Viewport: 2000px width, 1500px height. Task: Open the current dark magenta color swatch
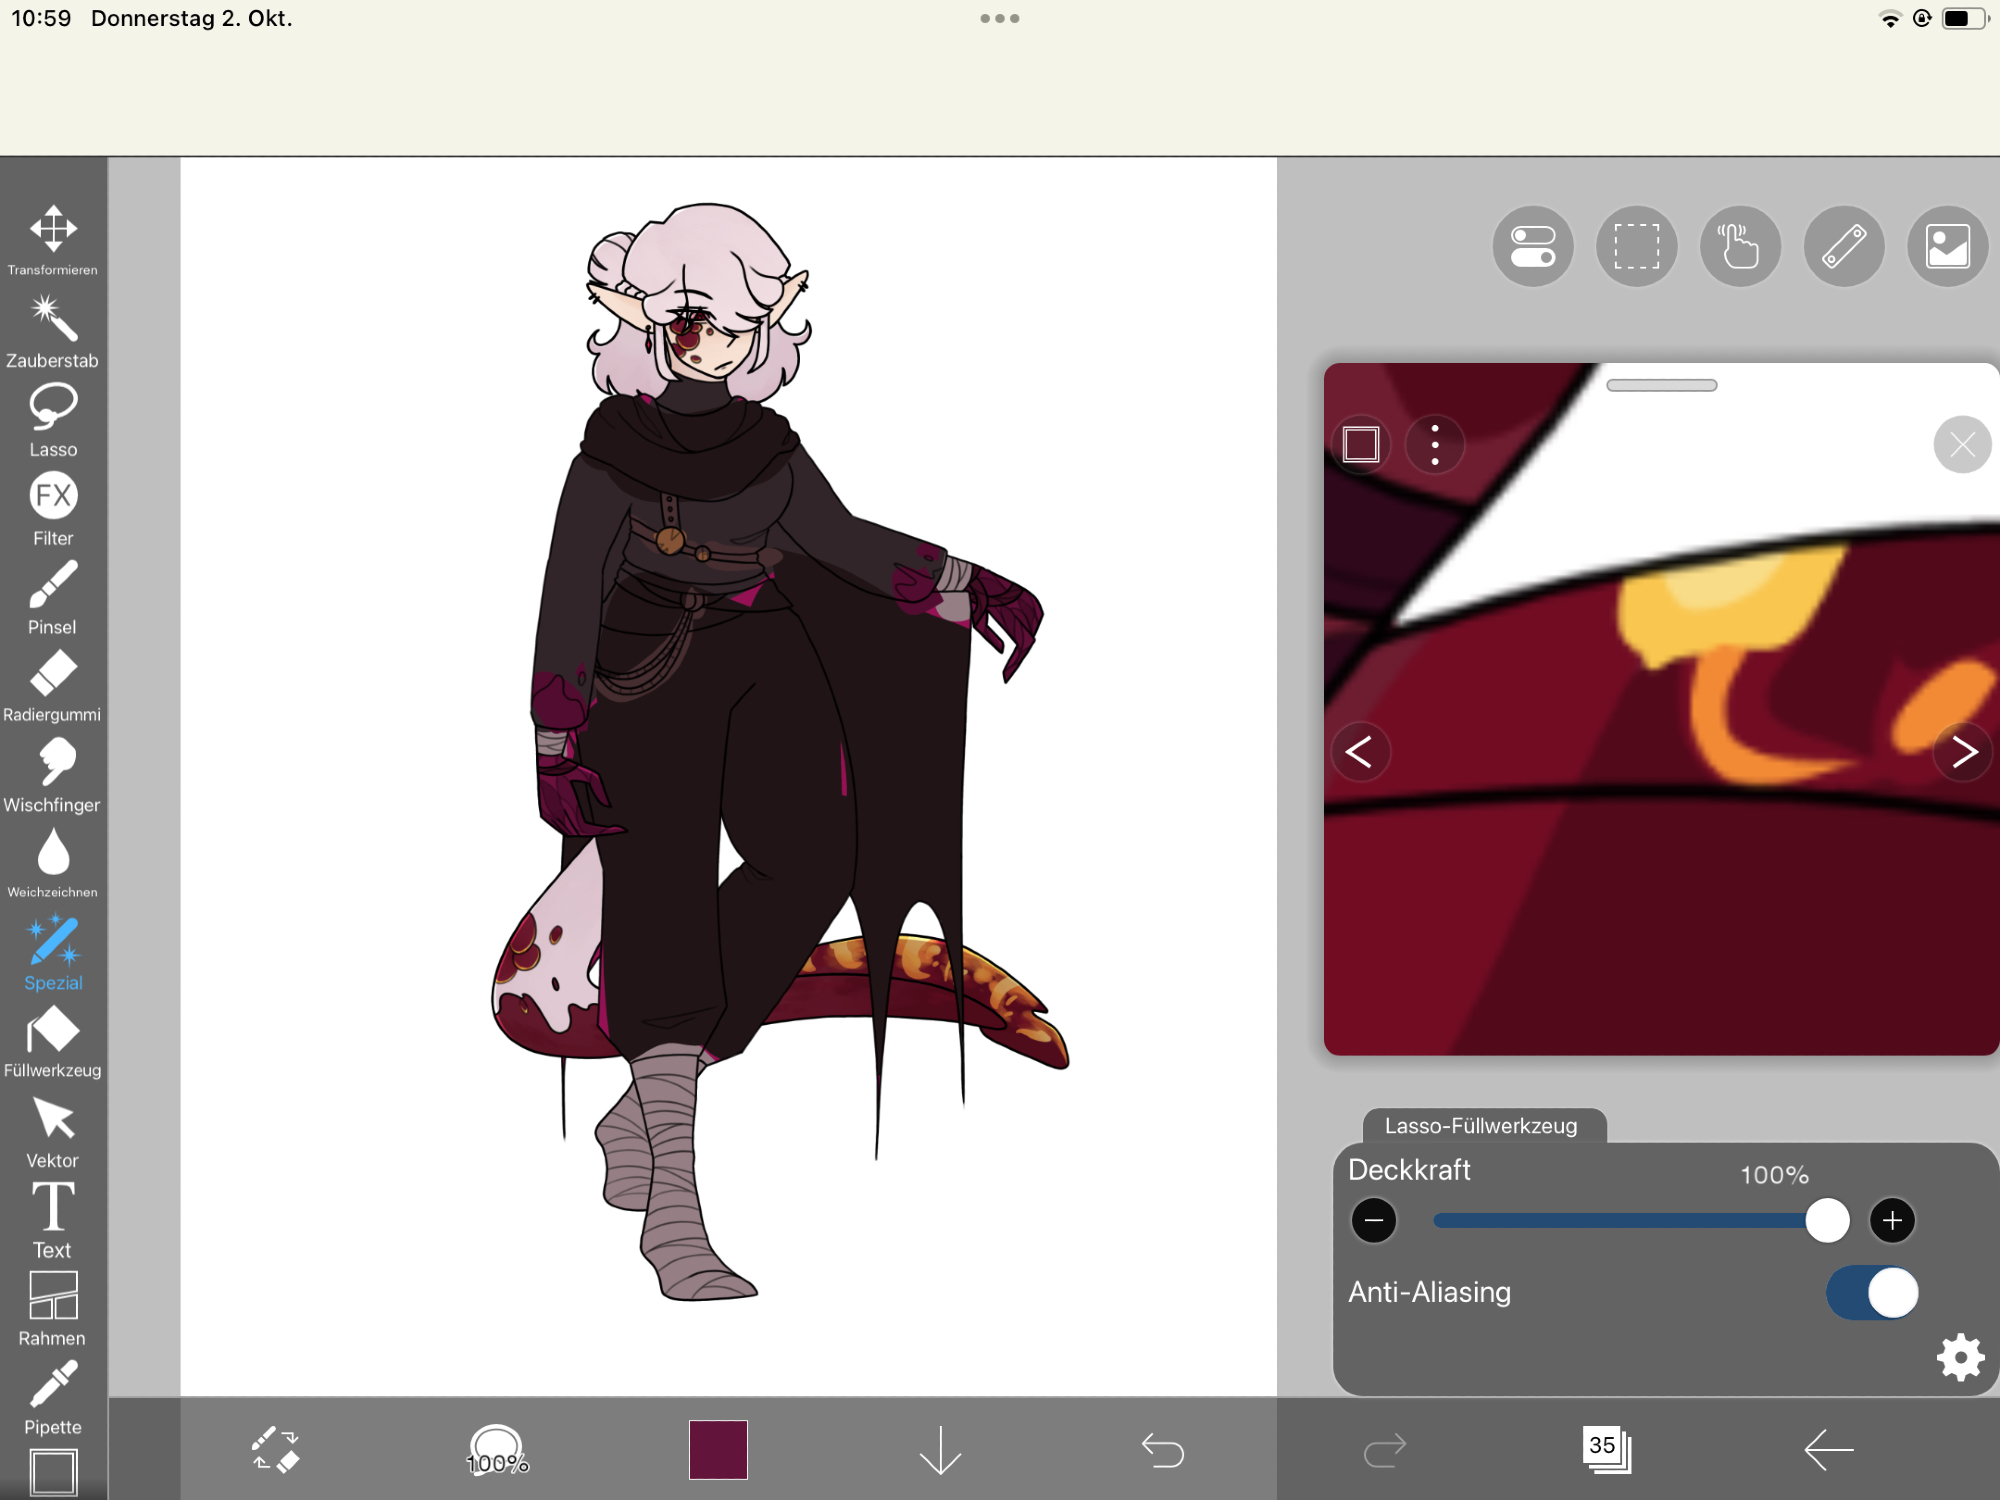pos(718,1449)
